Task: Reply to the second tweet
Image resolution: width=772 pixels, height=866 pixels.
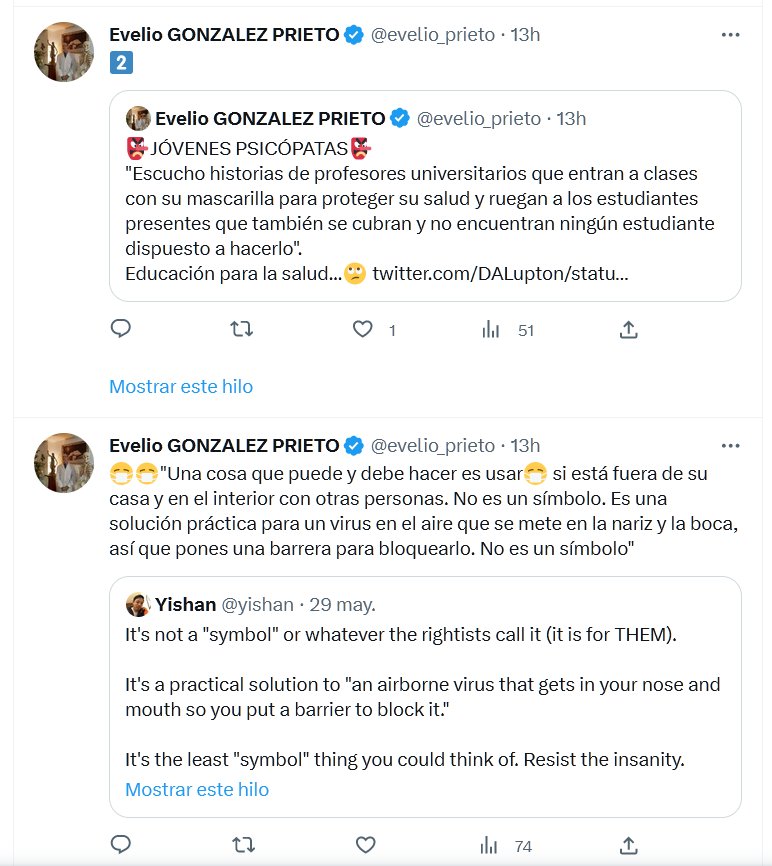Action: pos(121,846)
